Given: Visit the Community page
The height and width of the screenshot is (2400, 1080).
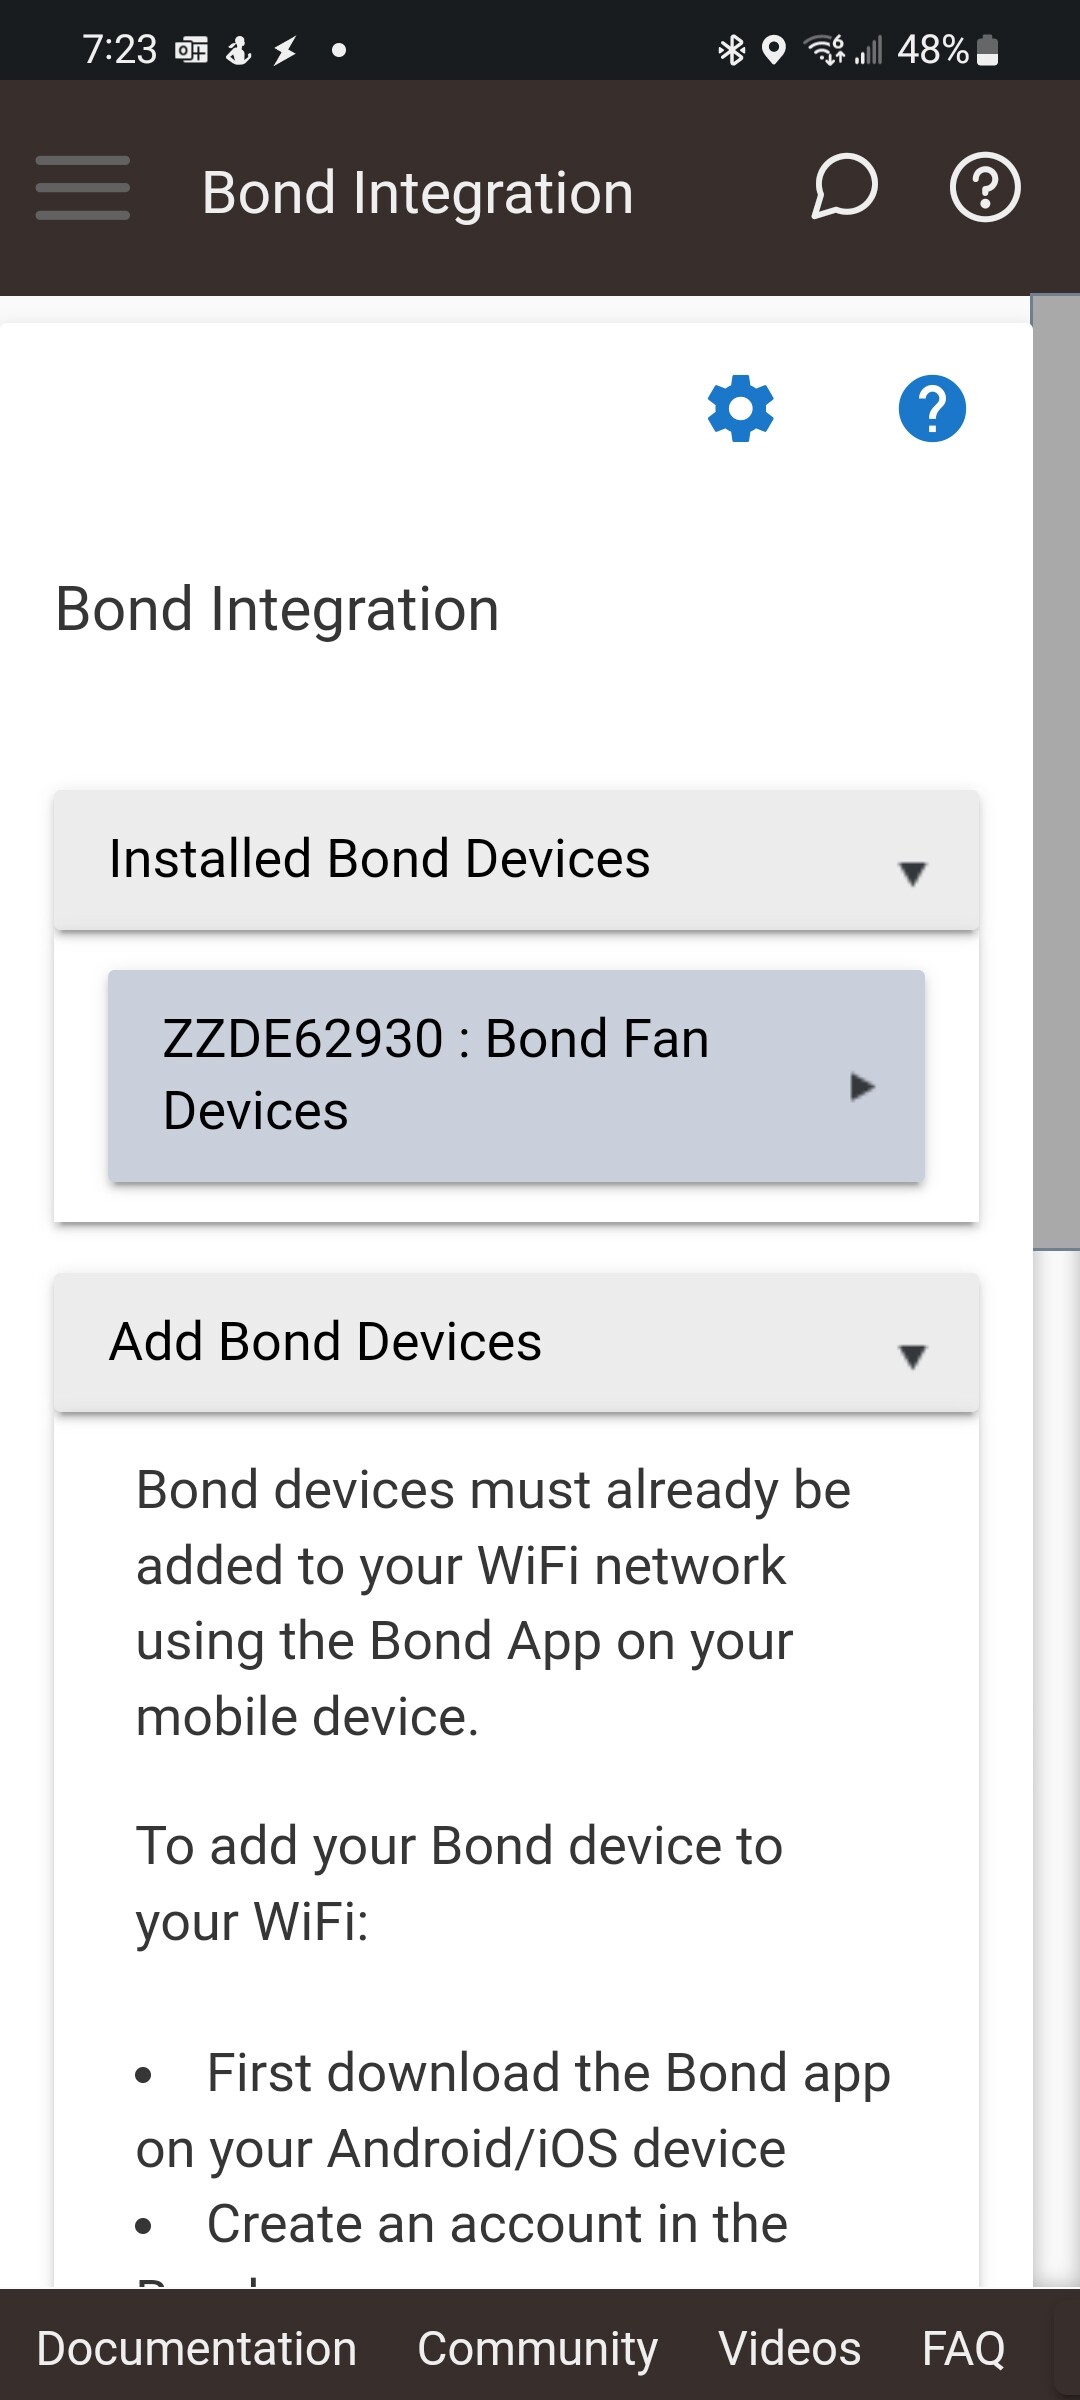Looking at the screenshot, I should click(x=537, y=2347).
